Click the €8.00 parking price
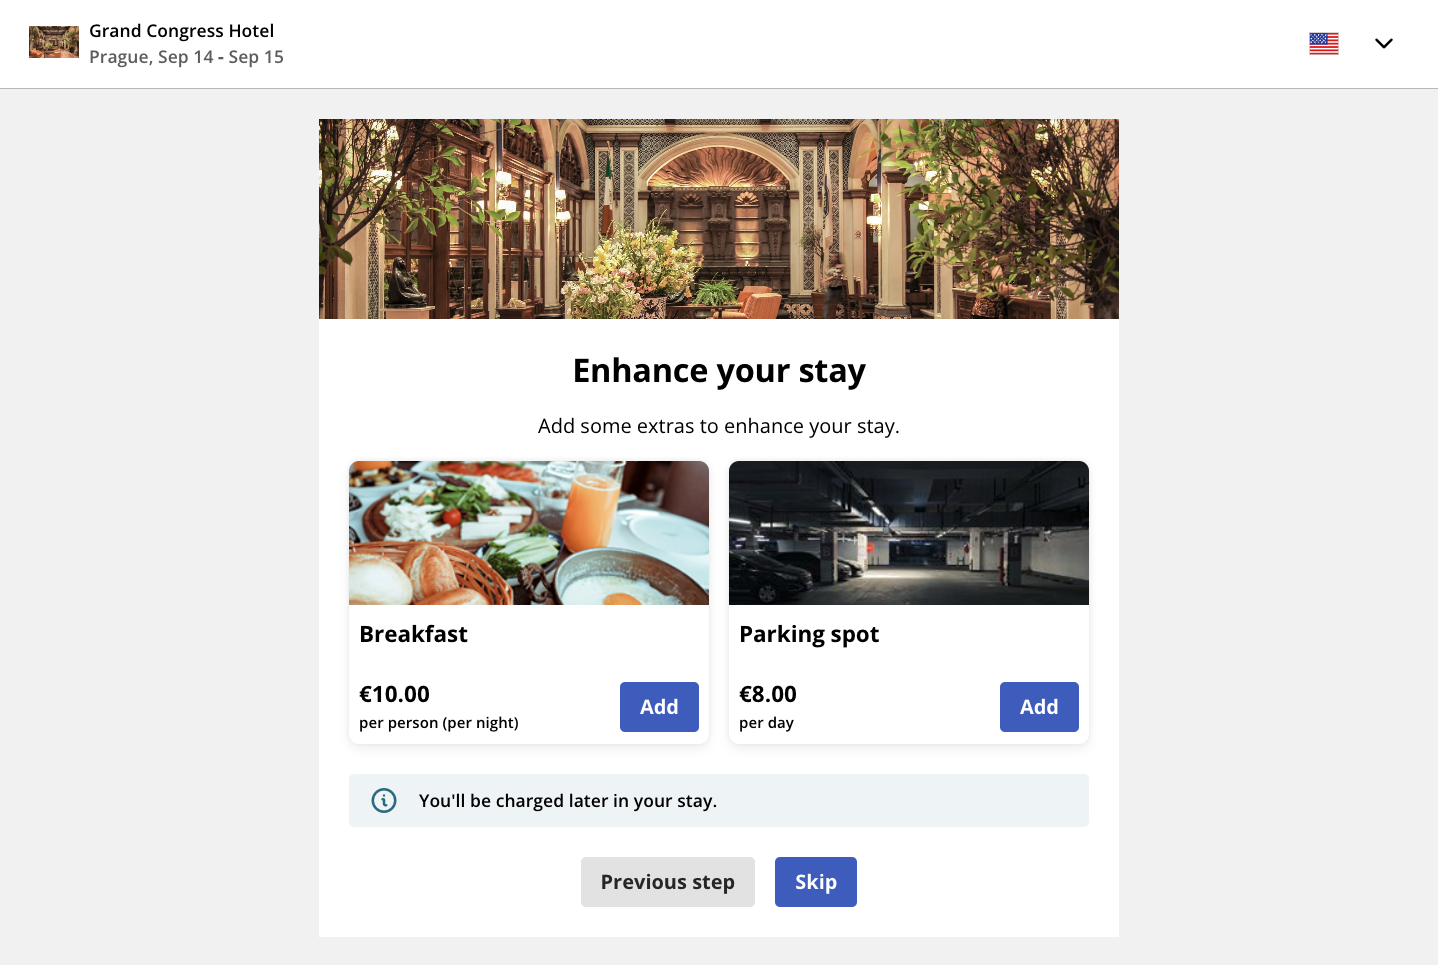The height and width of the screenshot is (965, 1438). (x=768, y=693)
